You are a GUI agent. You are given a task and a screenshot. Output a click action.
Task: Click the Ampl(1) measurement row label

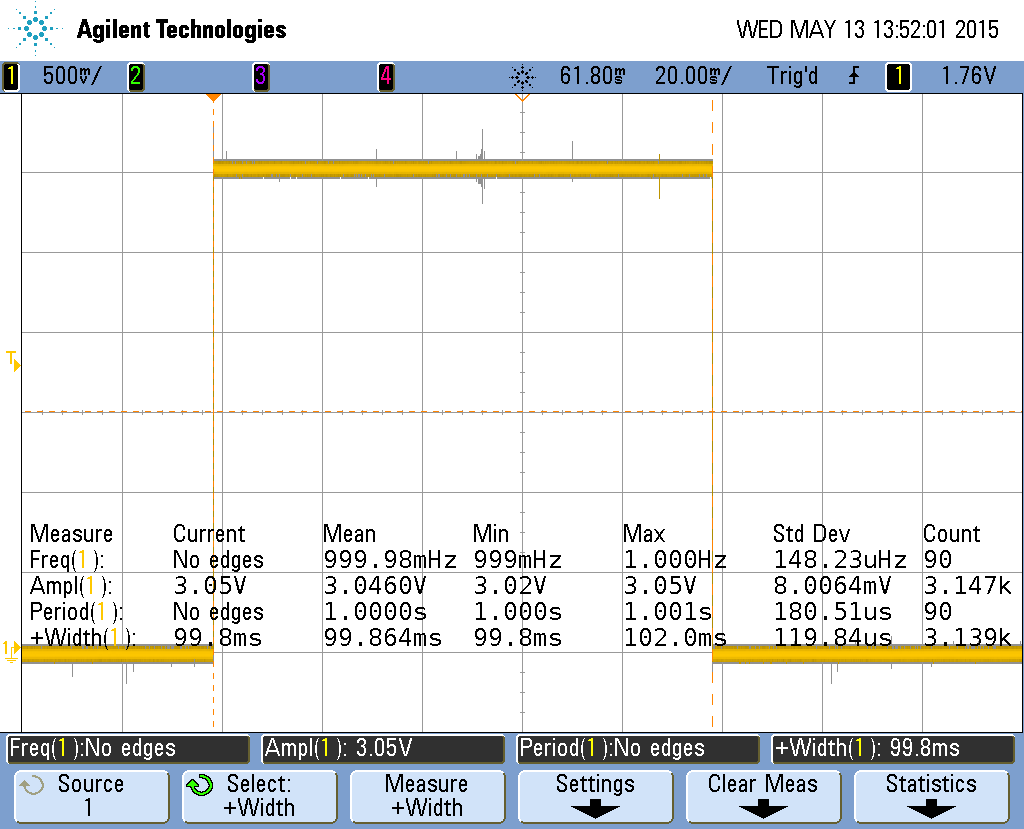[x=71, y=586]
